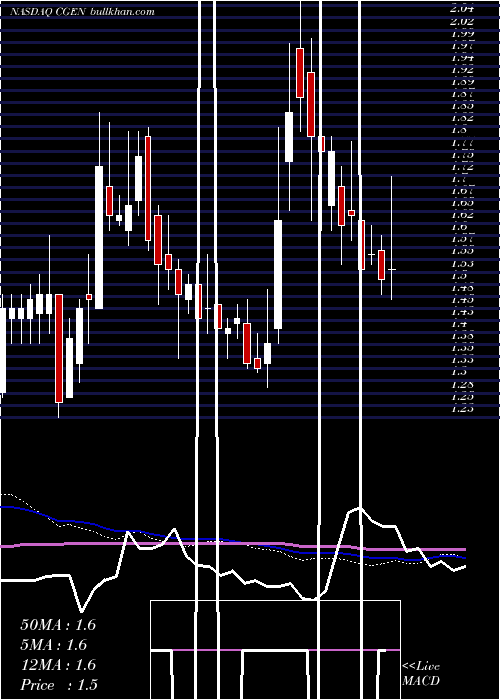Click the 1.94 price axis label
Screen dimensions: 500x700
tap(462, 58)
